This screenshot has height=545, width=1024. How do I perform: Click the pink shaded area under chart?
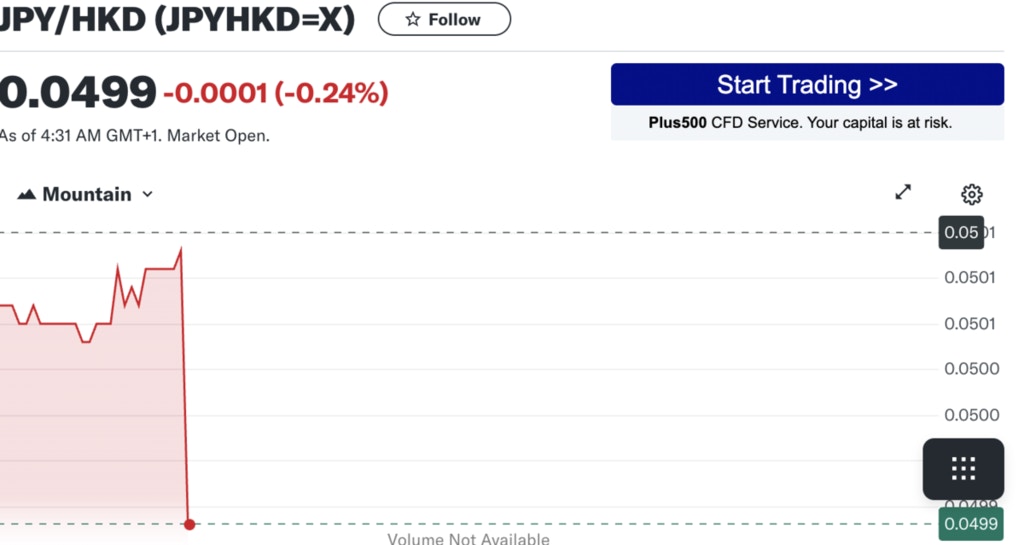(x=90, y=420)
